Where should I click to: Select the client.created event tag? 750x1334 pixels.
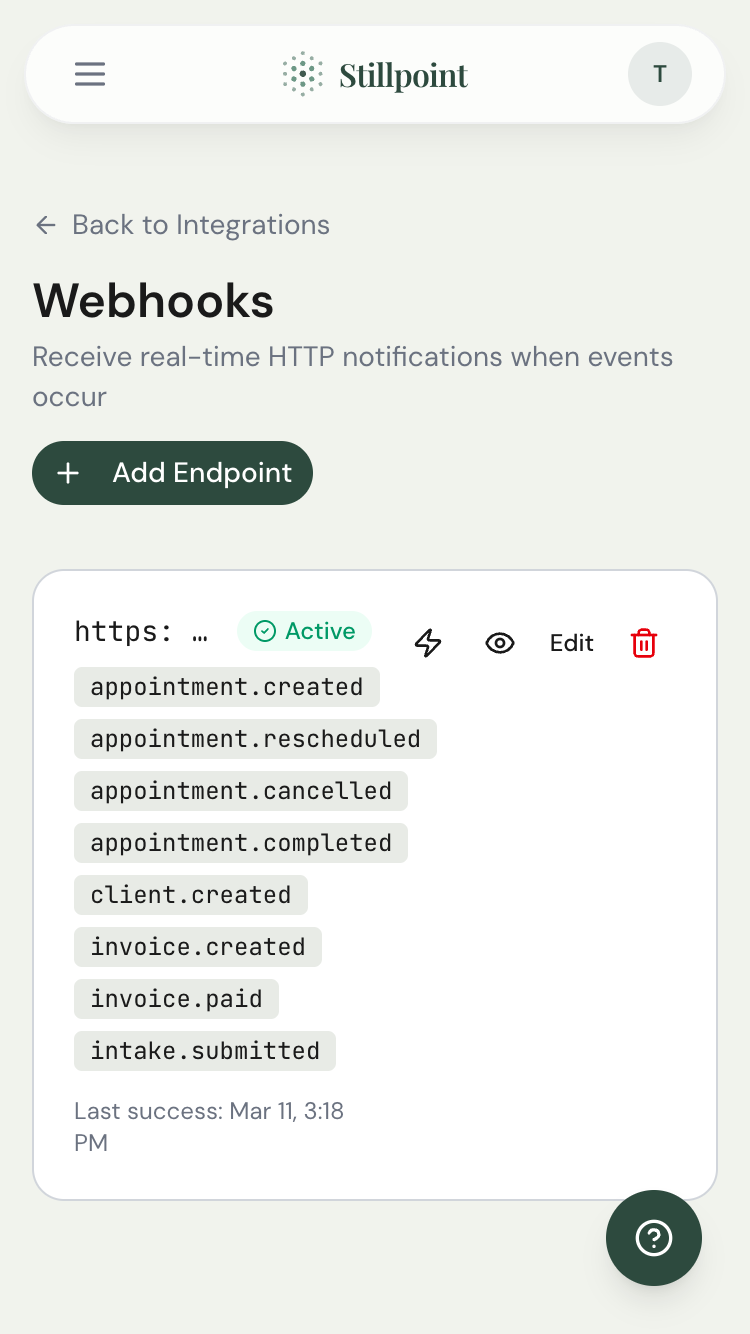190,895
